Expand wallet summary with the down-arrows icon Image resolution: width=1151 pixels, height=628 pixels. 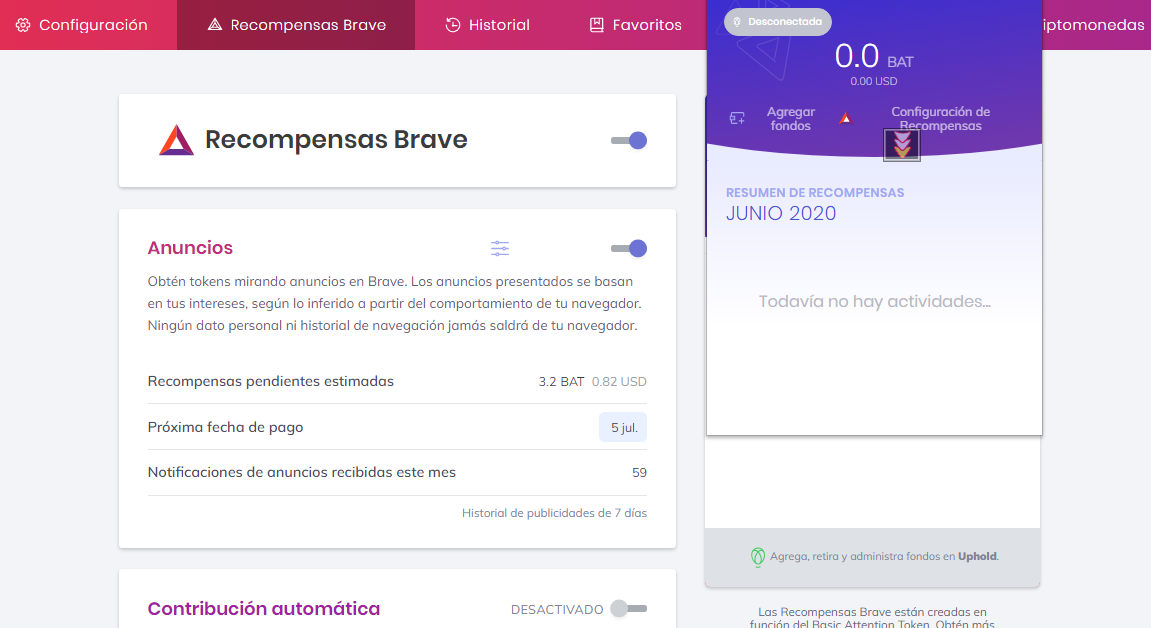[x=901, y=145]
